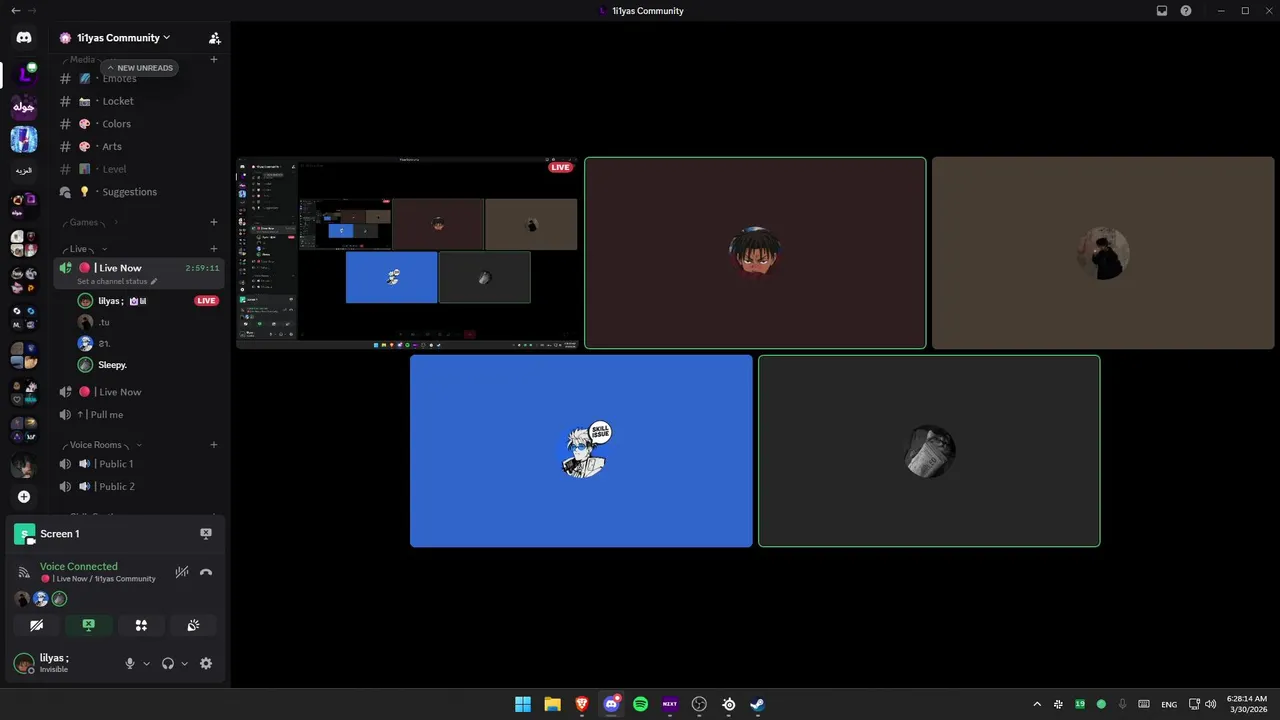Collapse the Live category

pos(85,249)
